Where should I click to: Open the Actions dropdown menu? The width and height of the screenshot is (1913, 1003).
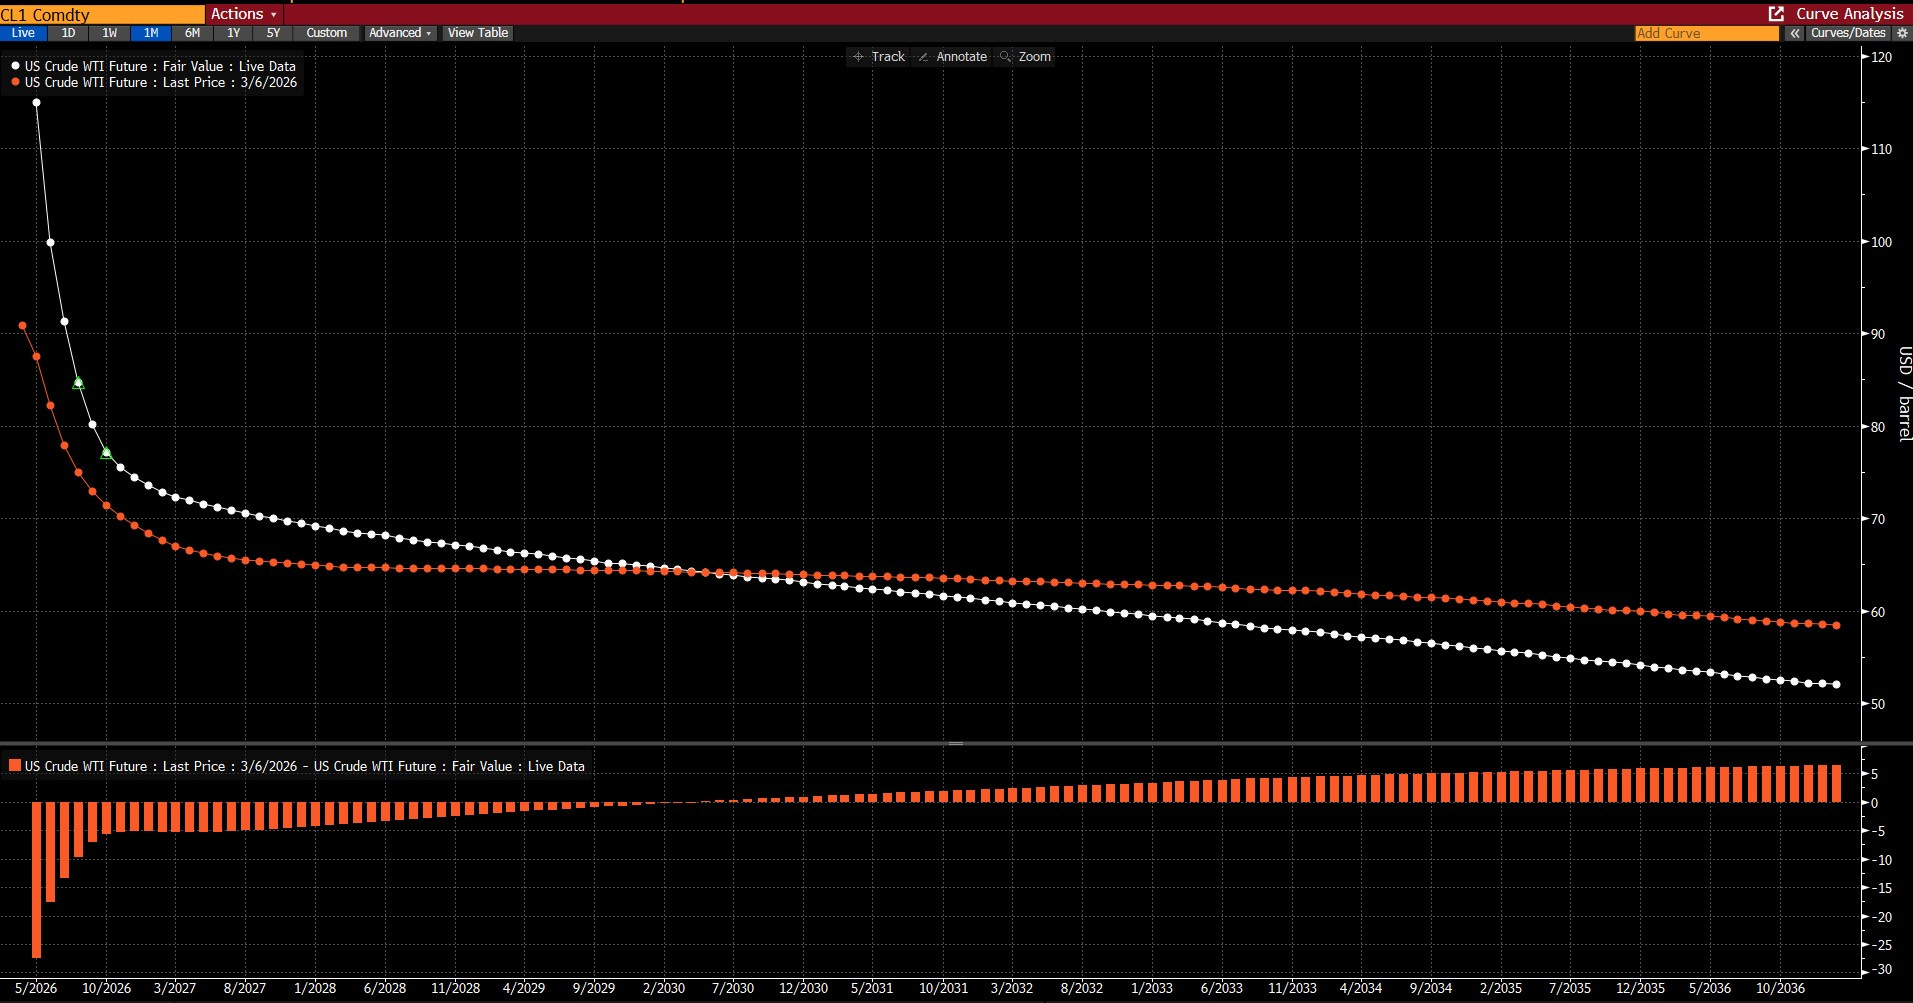[x=243, y=14]
